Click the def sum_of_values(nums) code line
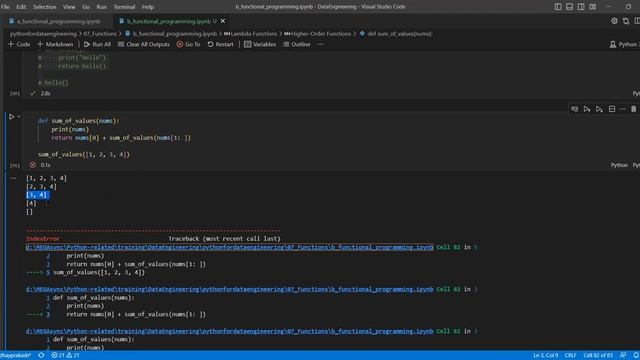The width and height of the screenshot is (640, 360). [x=78, y=121]
